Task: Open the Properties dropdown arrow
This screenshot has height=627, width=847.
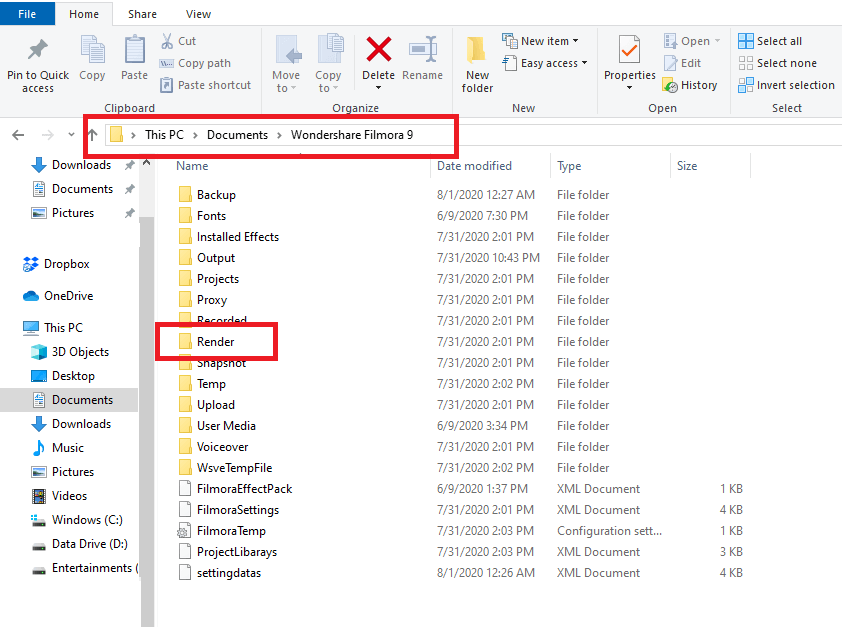Action: (x=630, y=88)
